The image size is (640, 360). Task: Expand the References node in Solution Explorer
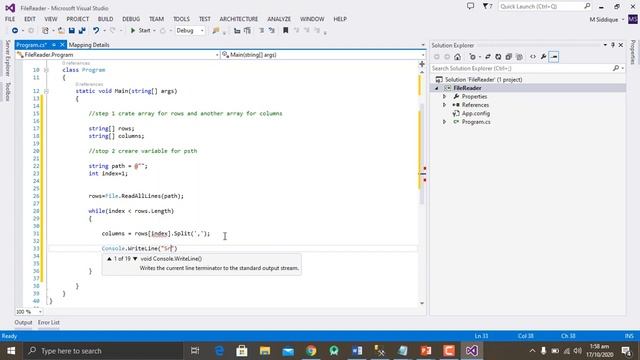[444, 105]
